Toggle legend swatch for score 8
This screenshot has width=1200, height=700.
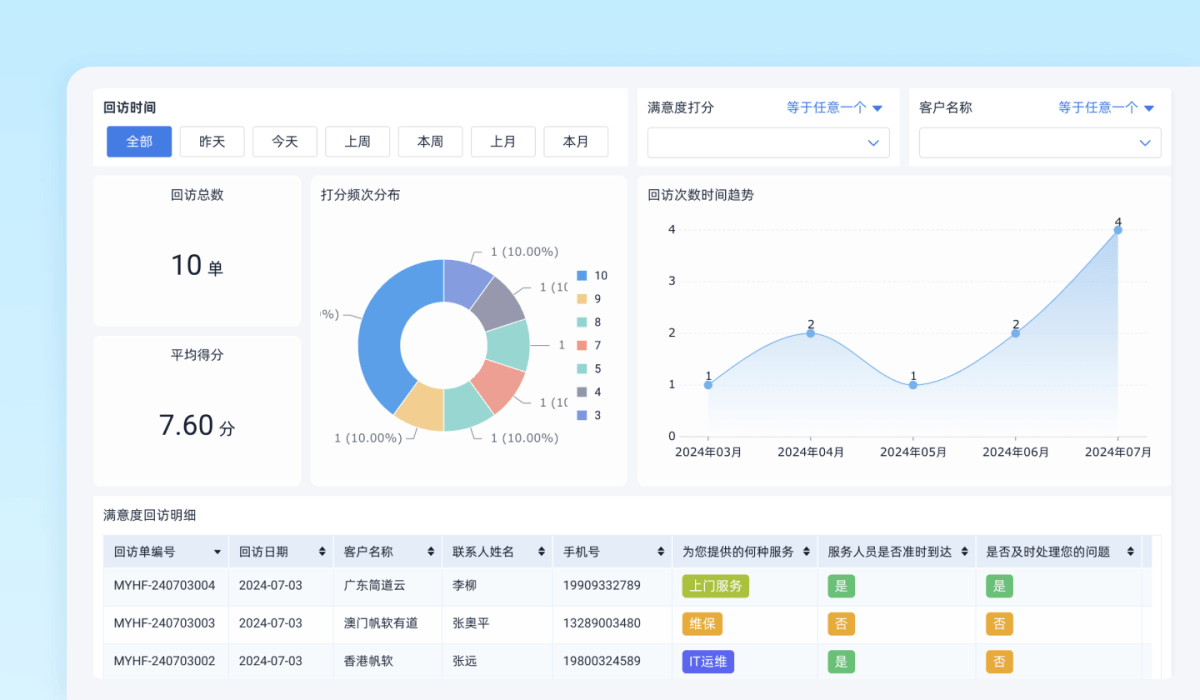point(582,322)
